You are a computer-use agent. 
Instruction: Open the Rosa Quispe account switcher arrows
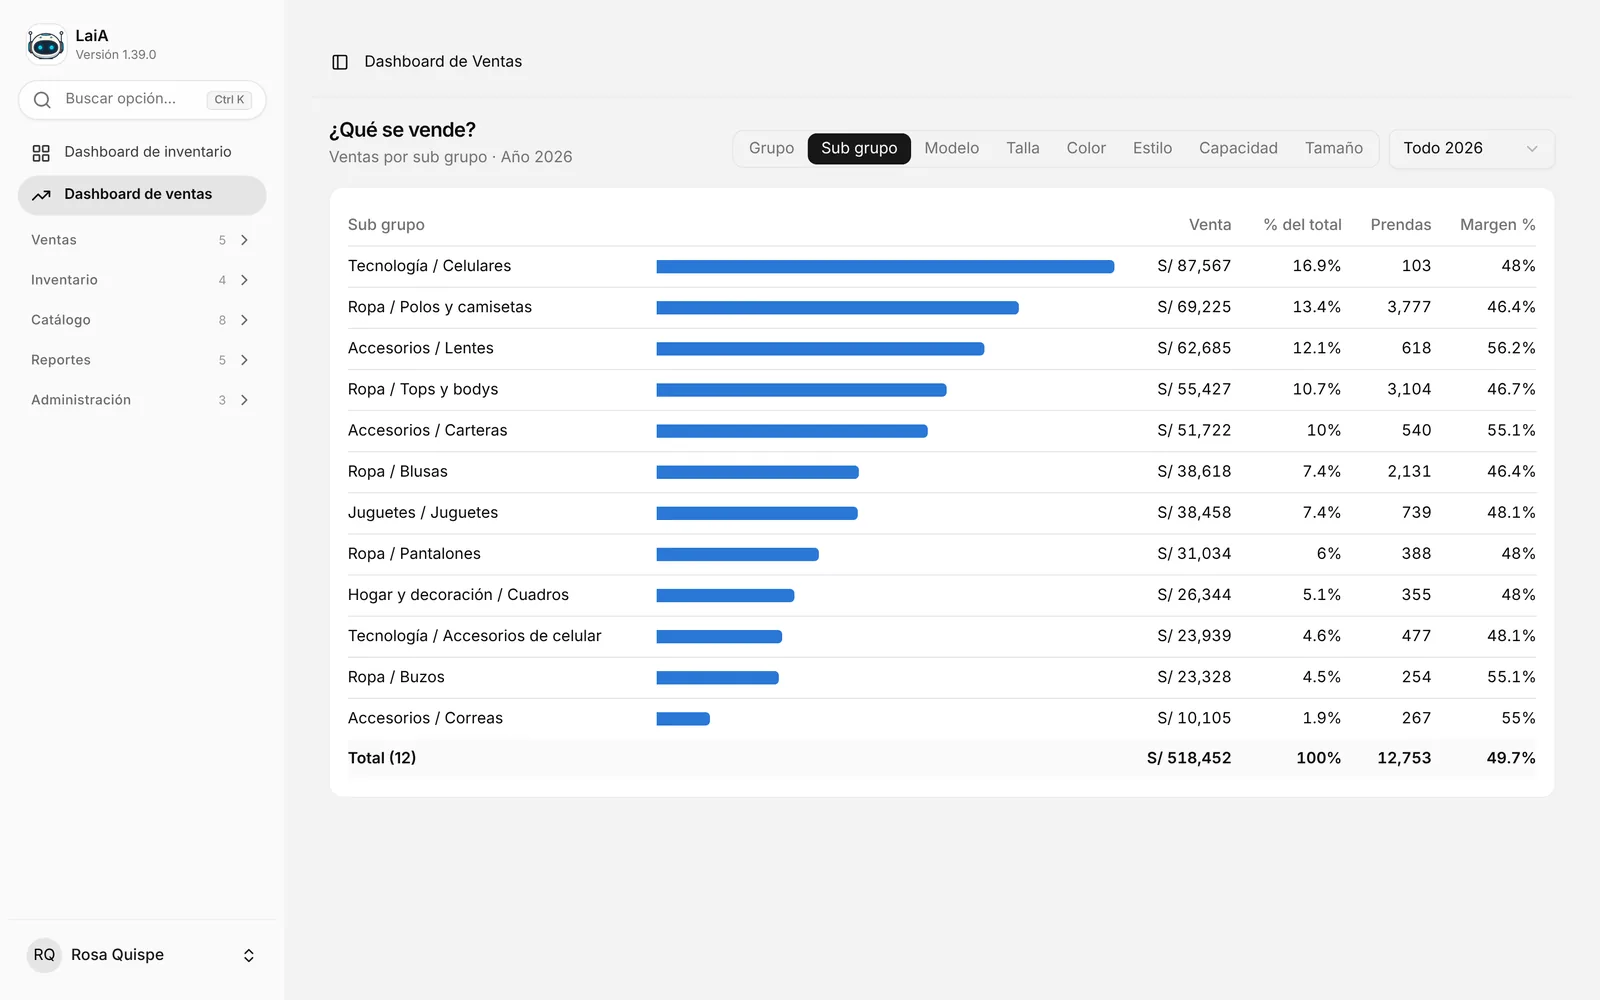[249, 956]
